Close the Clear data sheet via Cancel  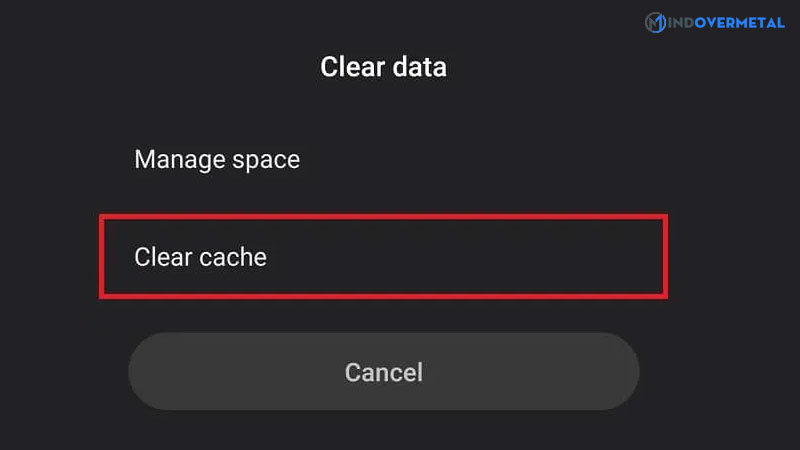tap(383, 372)
